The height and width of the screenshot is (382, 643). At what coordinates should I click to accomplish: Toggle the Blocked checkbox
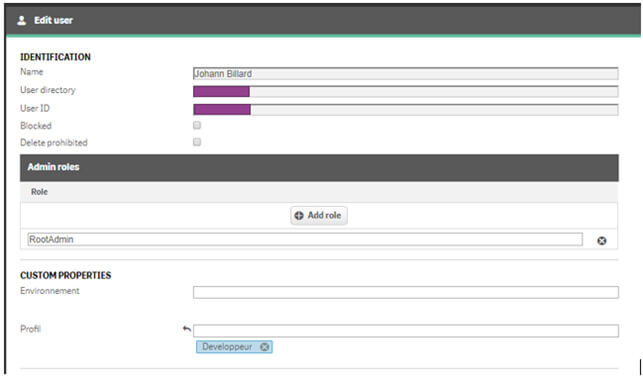[x=197, y=125]
